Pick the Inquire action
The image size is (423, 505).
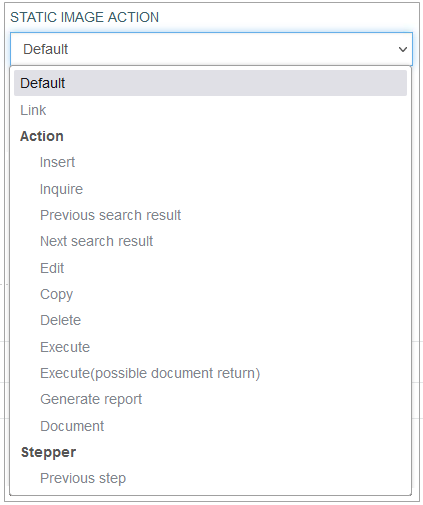pos(210,189)
